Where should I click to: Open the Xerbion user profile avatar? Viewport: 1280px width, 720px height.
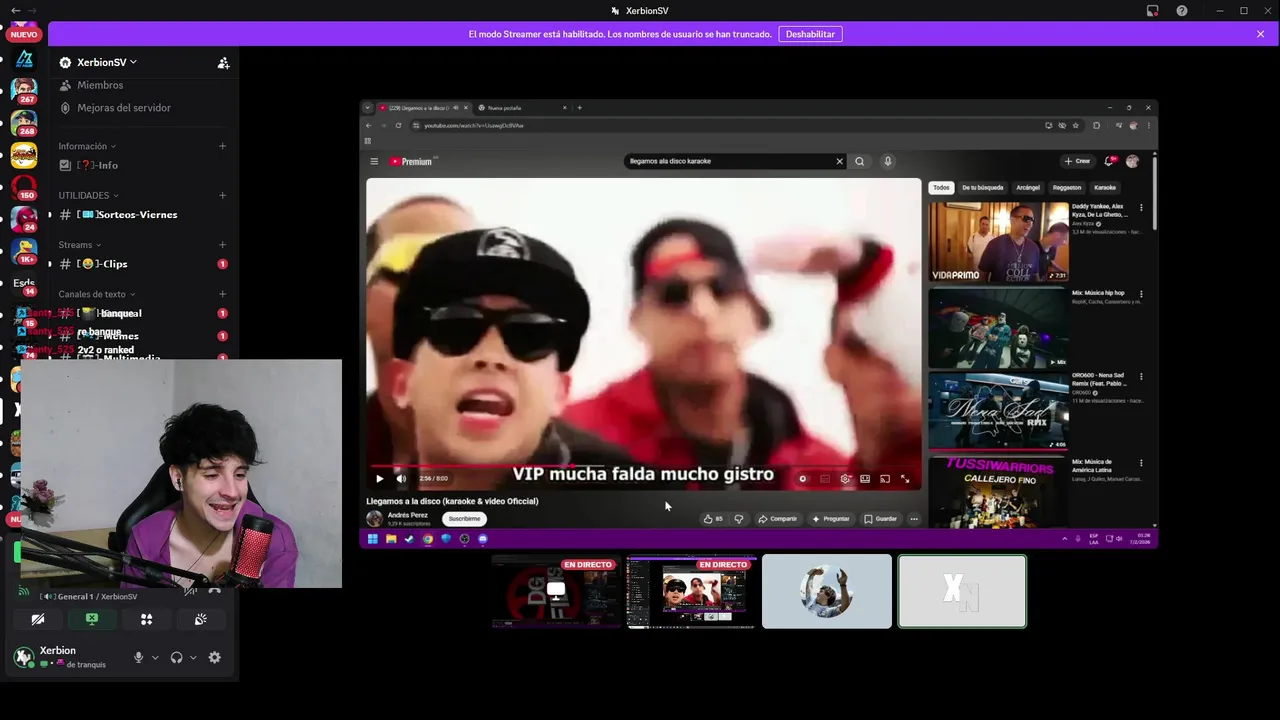pyautogui.click(x=24, y=657)
